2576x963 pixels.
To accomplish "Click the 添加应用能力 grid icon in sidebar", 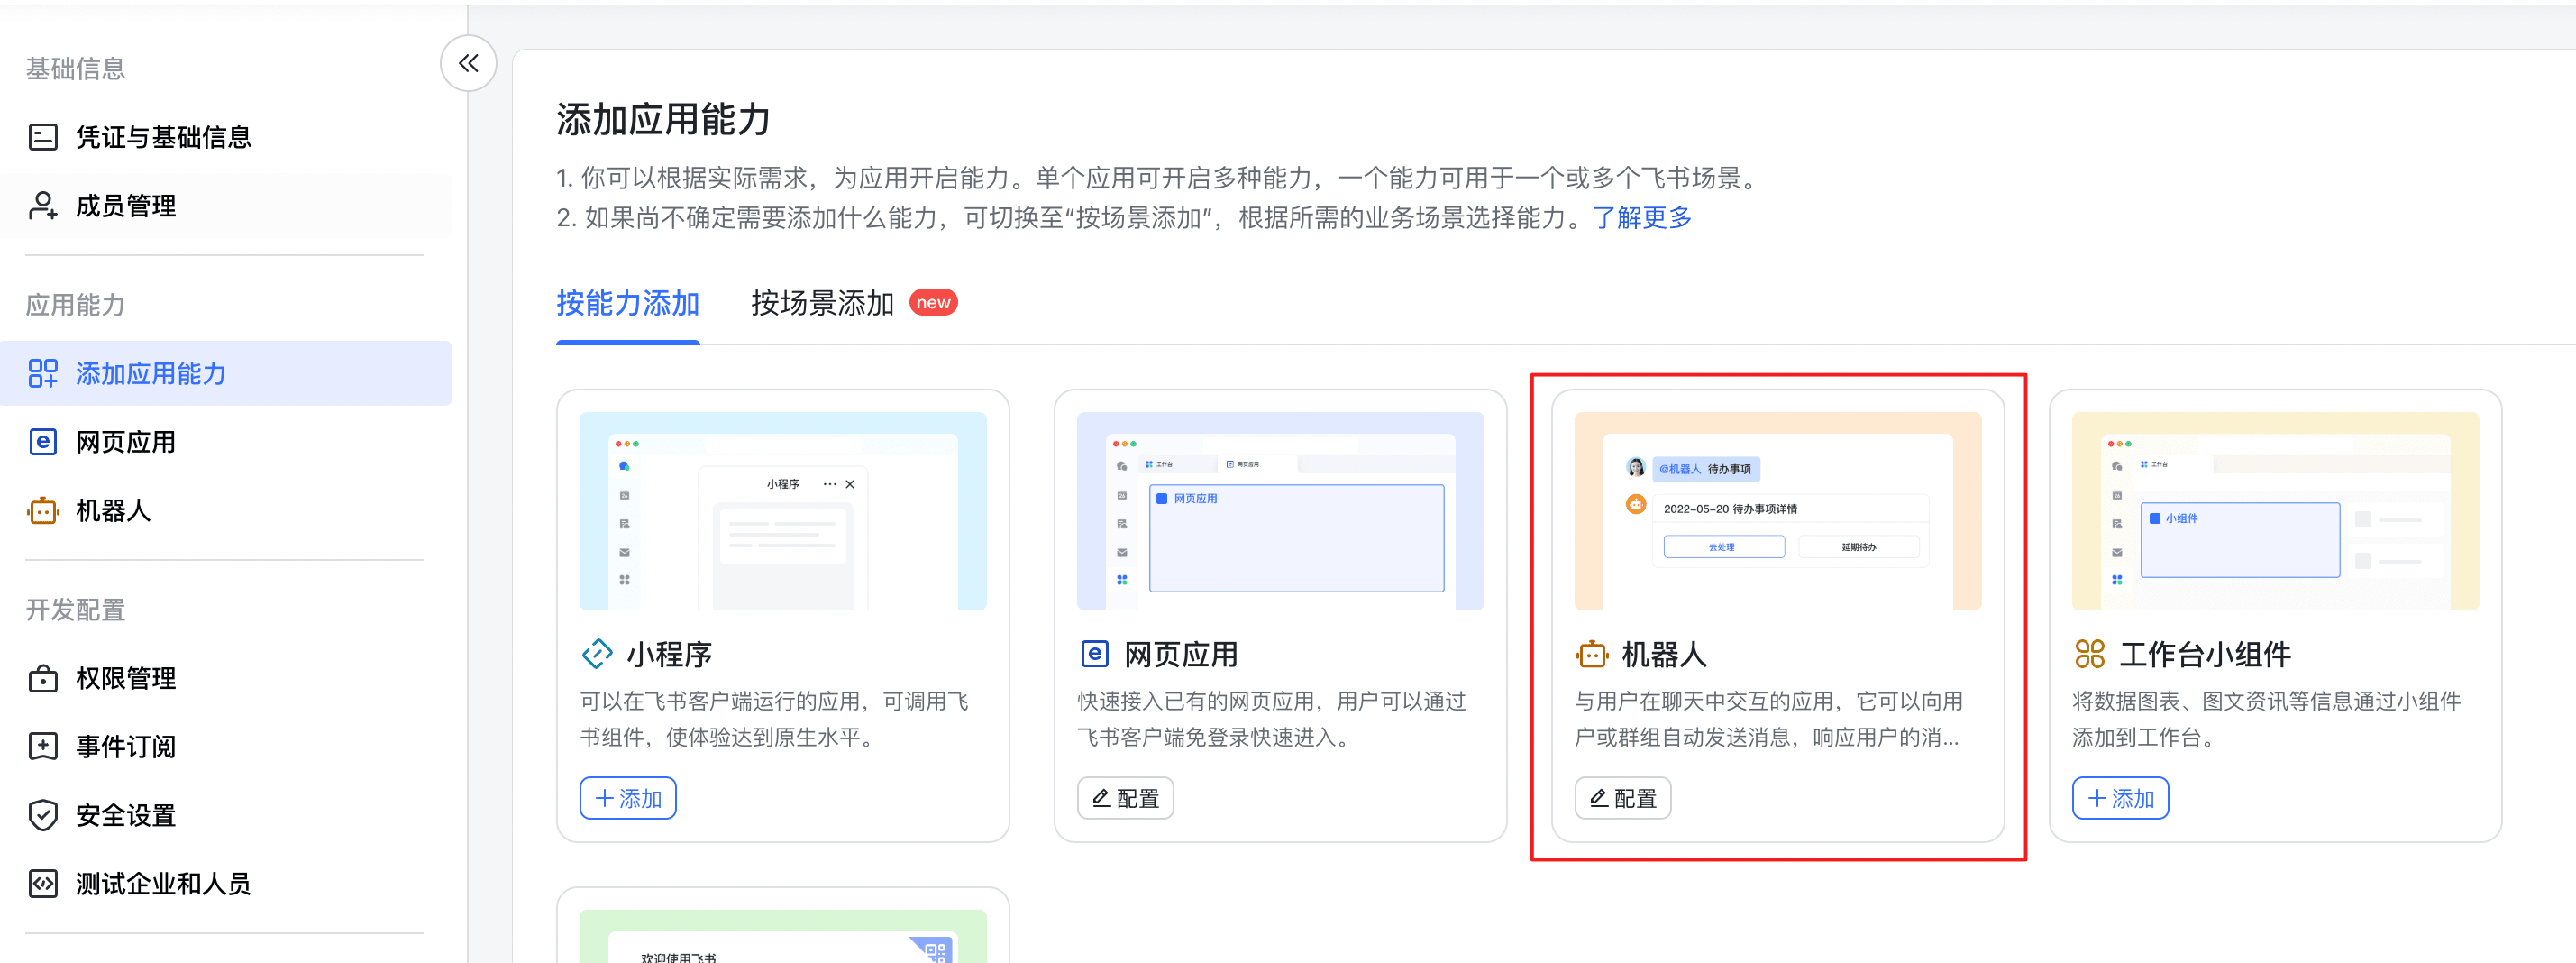I will pos(43,373).
